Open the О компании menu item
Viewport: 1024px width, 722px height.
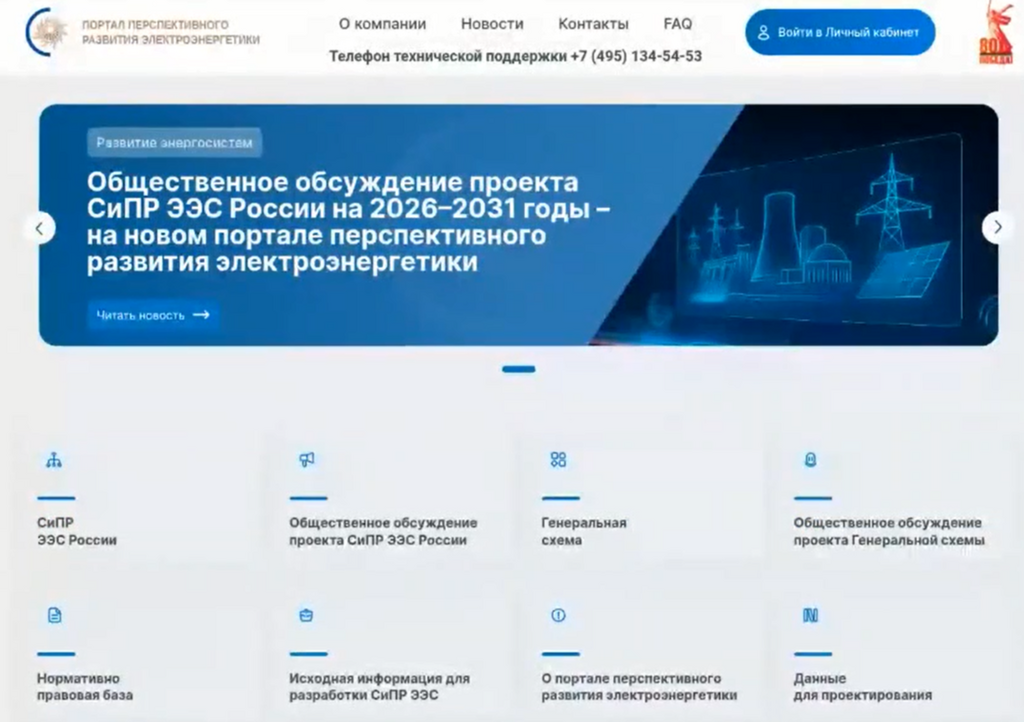tap(382, 24)
